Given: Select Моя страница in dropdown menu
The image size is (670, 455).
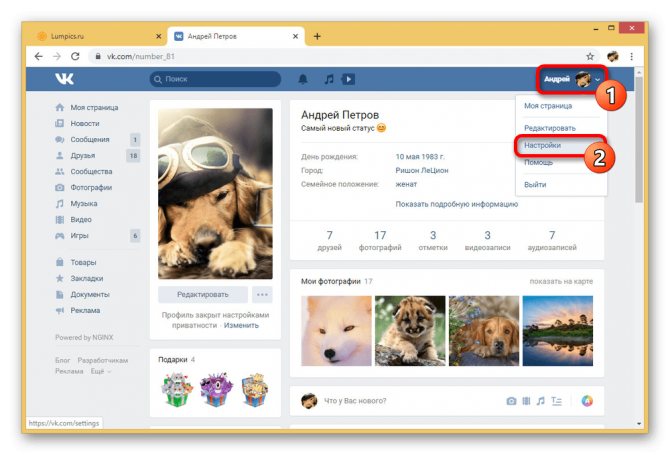Looking at the screenshot, I should pos(548,106).
